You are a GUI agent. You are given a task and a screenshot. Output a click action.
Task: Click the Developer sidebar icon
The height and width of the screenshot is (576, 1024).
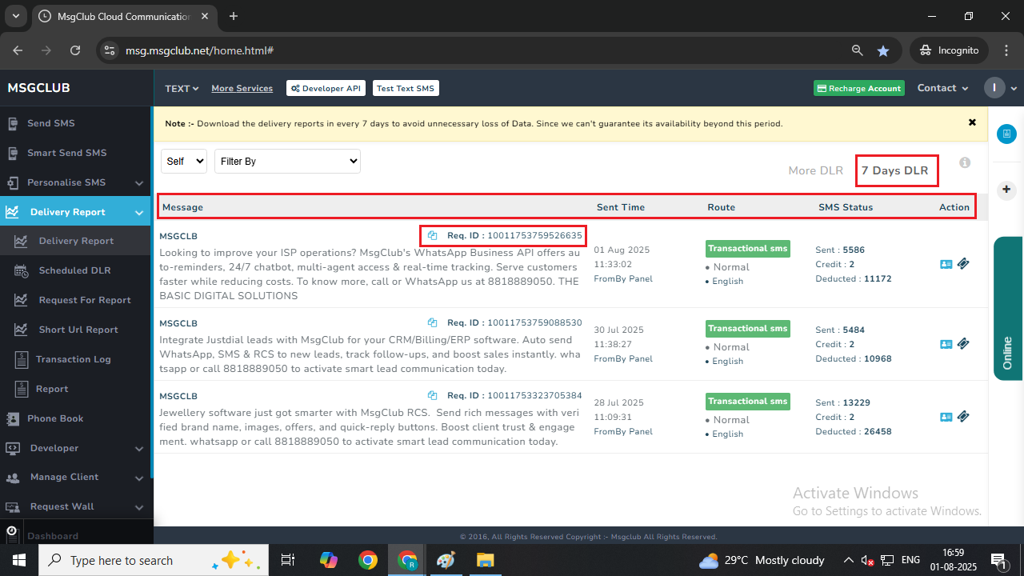[x=12, y=448]
